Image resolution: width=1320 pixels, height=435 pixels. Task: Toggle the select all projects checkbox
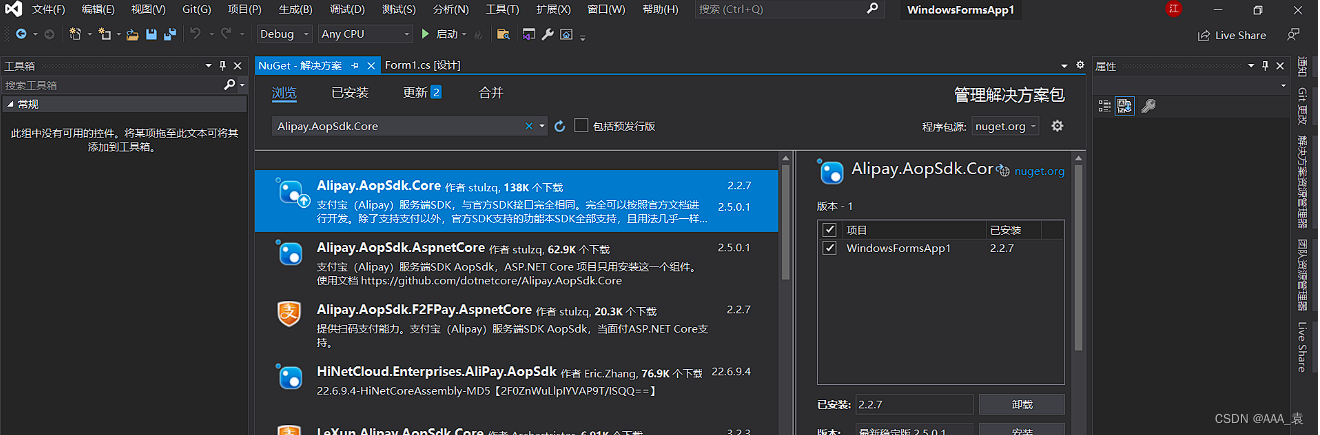click(x=829, y=230)
